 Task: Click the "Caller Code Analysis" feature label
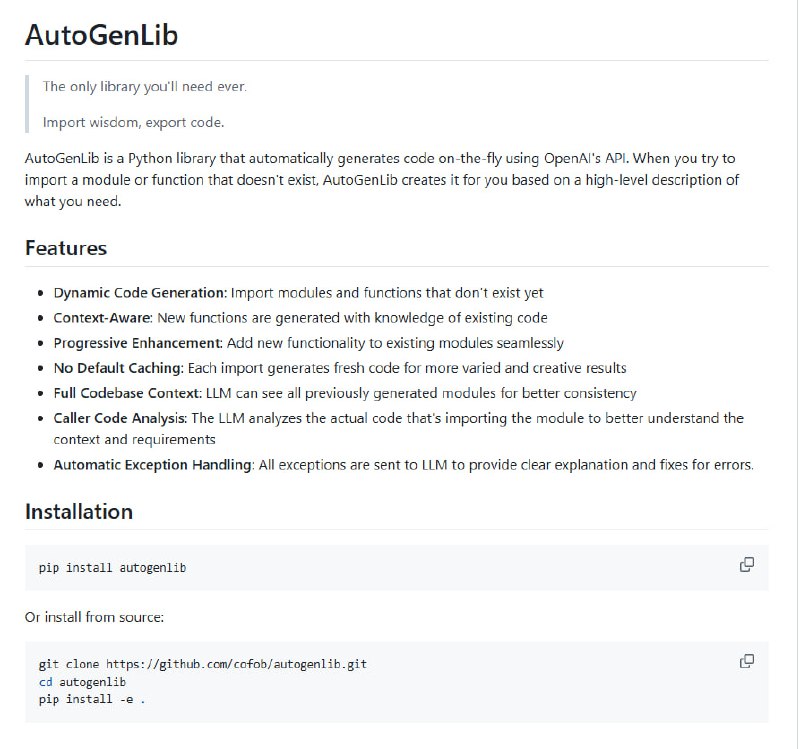(120, 418)
